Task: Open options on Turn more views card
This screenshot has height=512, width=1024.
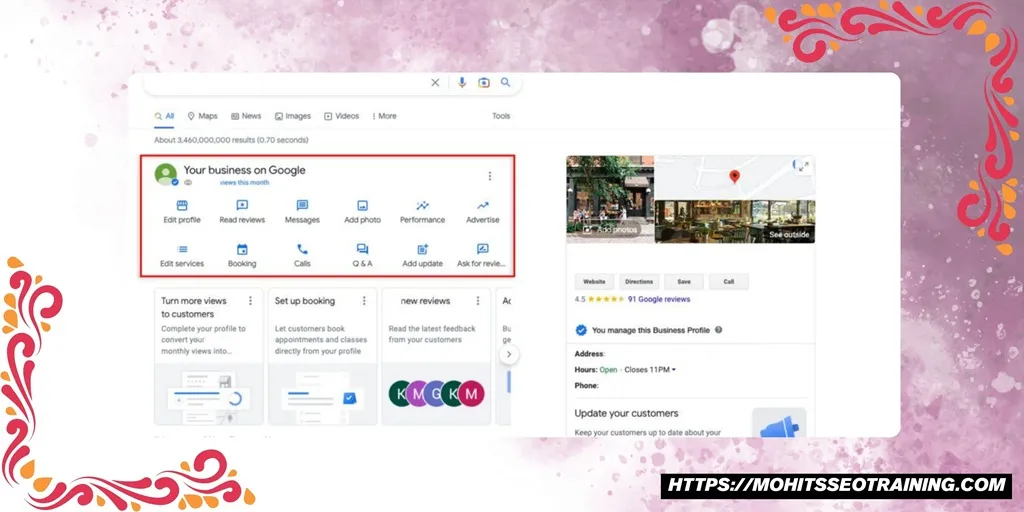Action: pyautogui.click(x=250, y=300)
